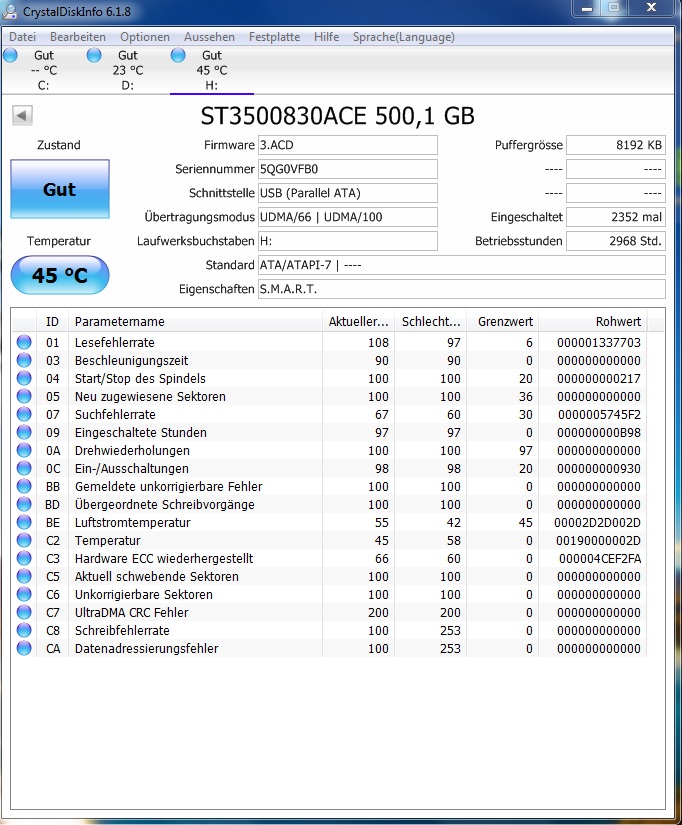
Task: Click the Eingeschaltet field 2352 mal
Action: point(616,217)
